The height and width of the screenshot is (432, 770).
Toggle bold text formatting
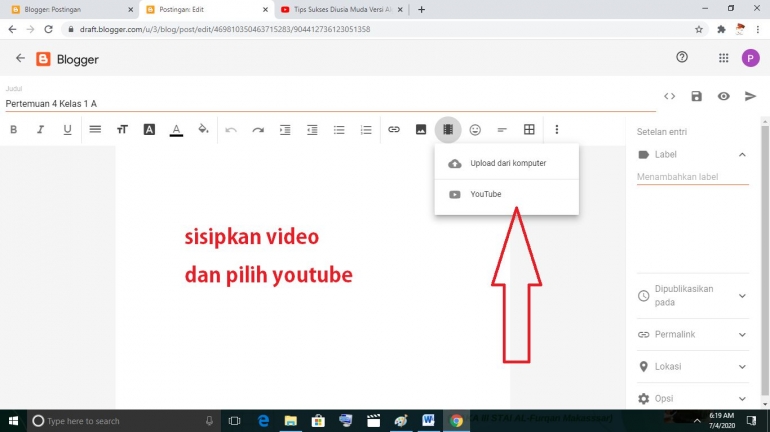click(x=14, y=129)
